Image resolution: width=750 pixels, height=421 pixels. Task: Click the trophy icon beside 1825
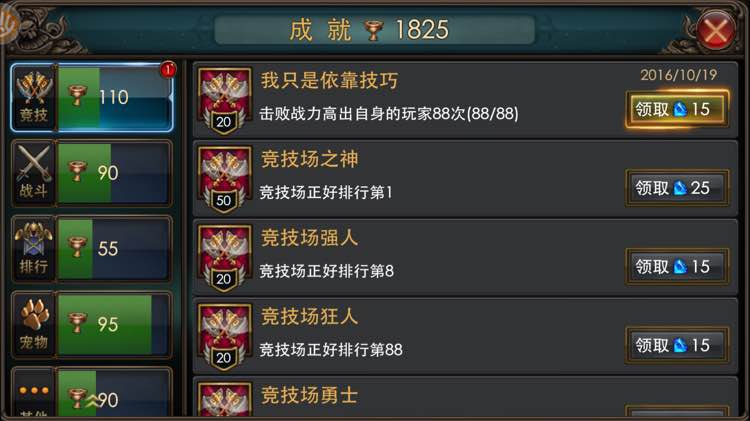(374, 30)
